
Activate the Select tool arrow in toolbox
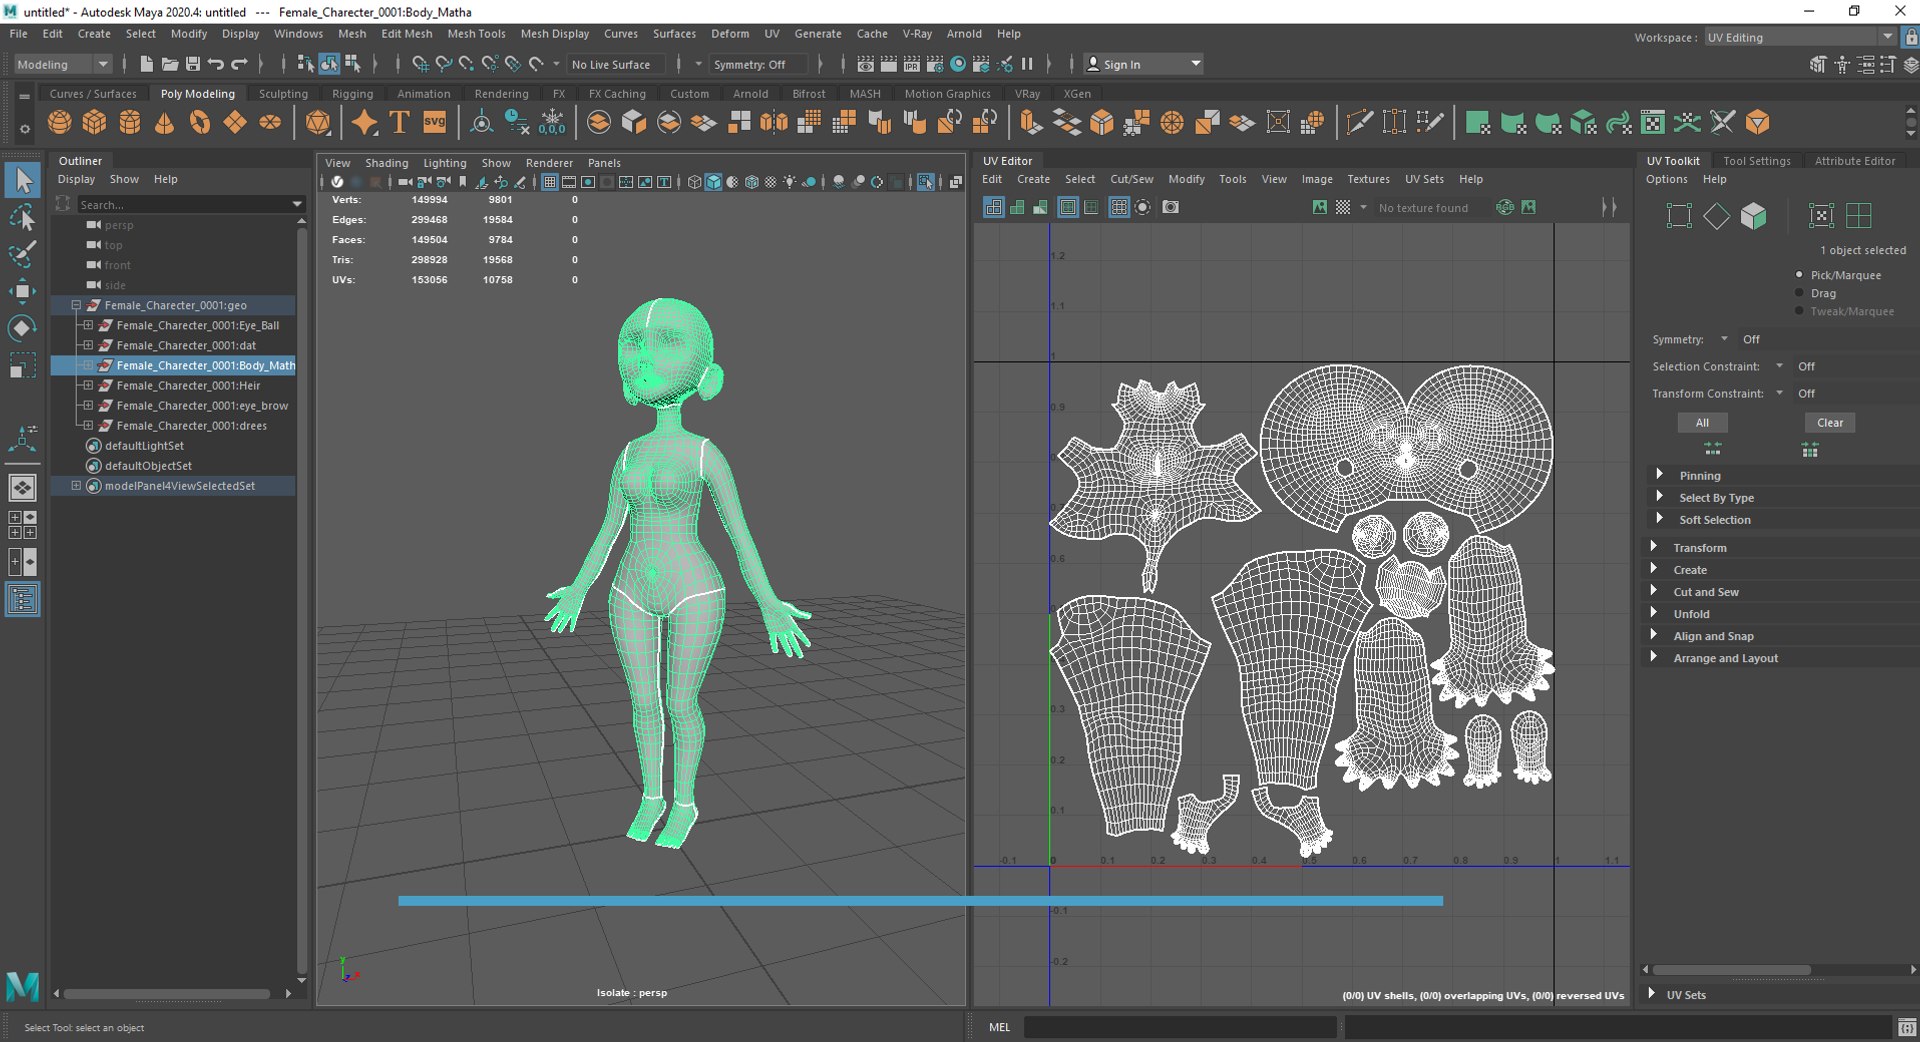tap(23, 181)
